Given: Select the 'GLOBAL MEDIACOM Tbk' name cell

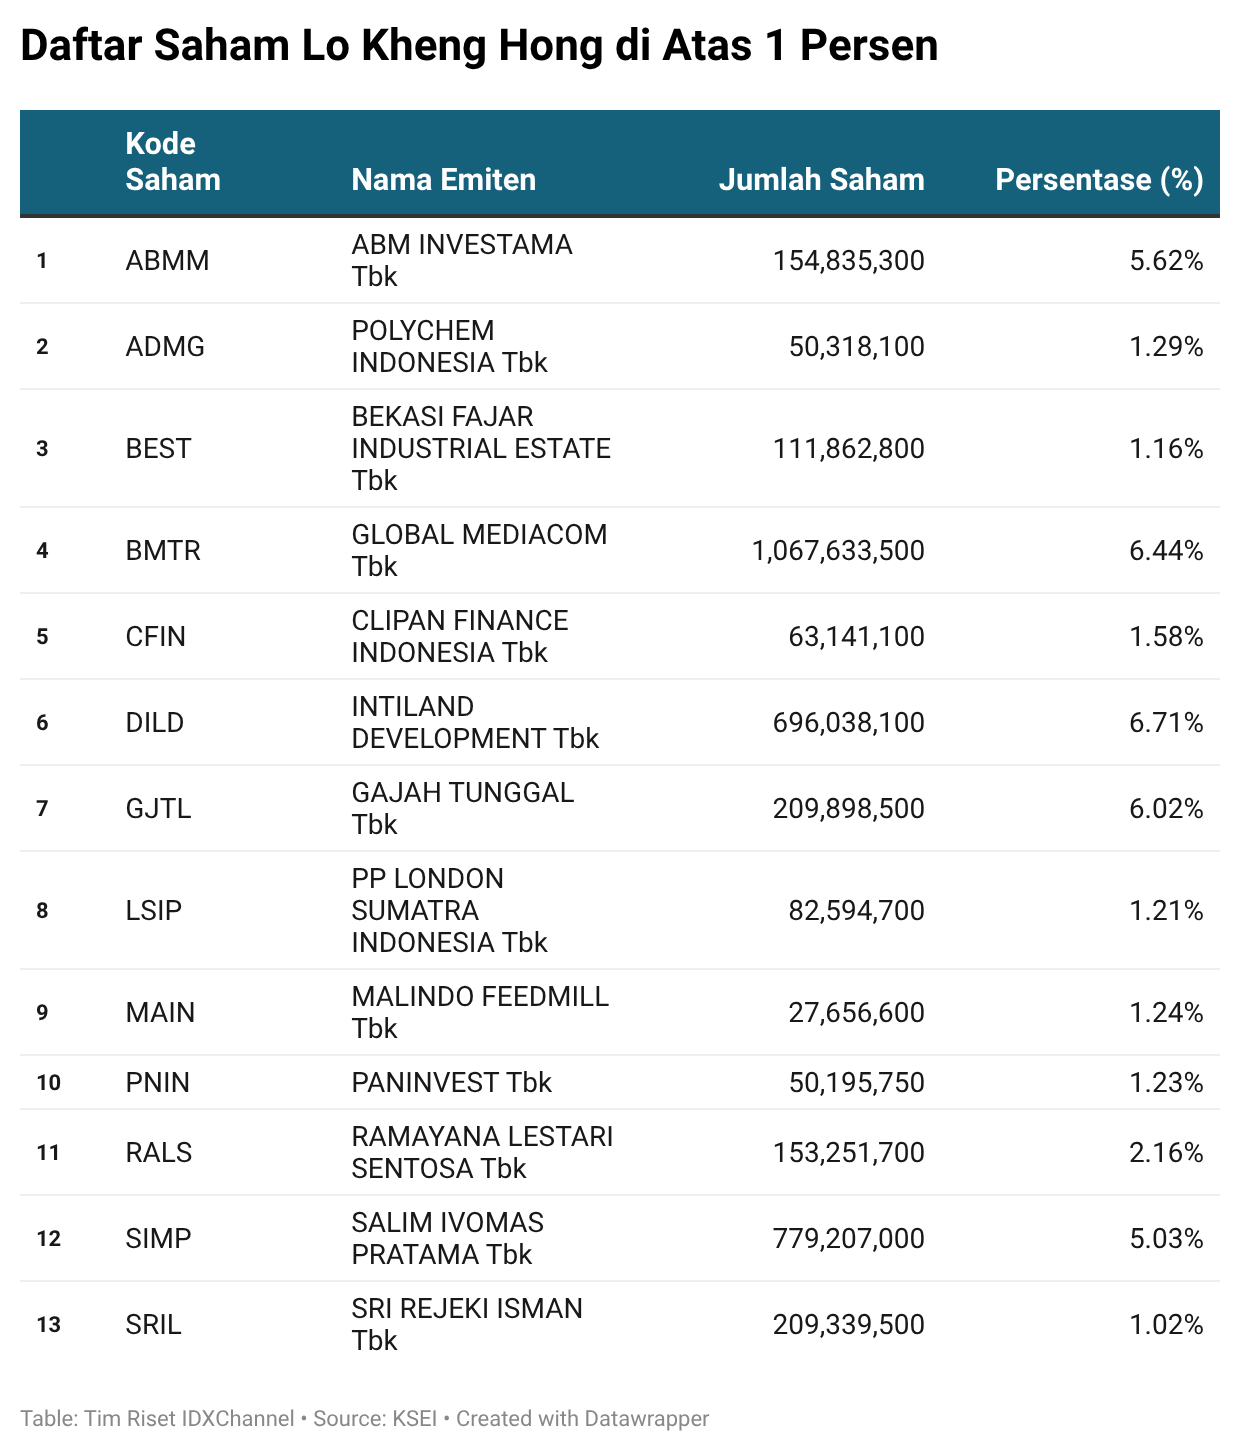Looking at the screenshot, I should [x=479, y=551].
